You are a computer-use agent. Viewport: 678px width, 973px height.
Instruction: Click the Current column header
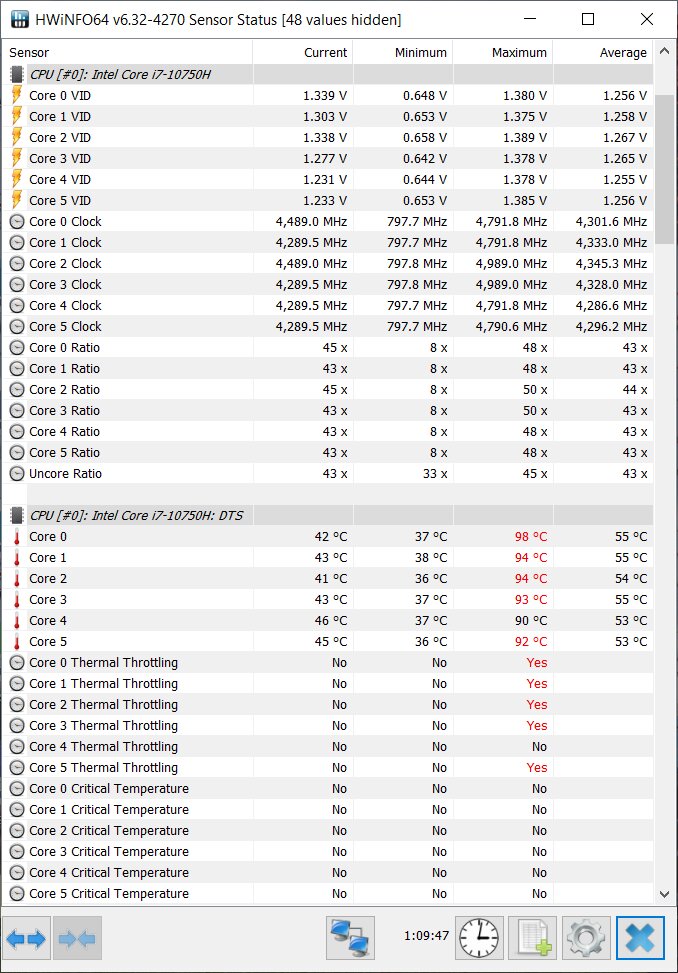[x=303, y=53]
